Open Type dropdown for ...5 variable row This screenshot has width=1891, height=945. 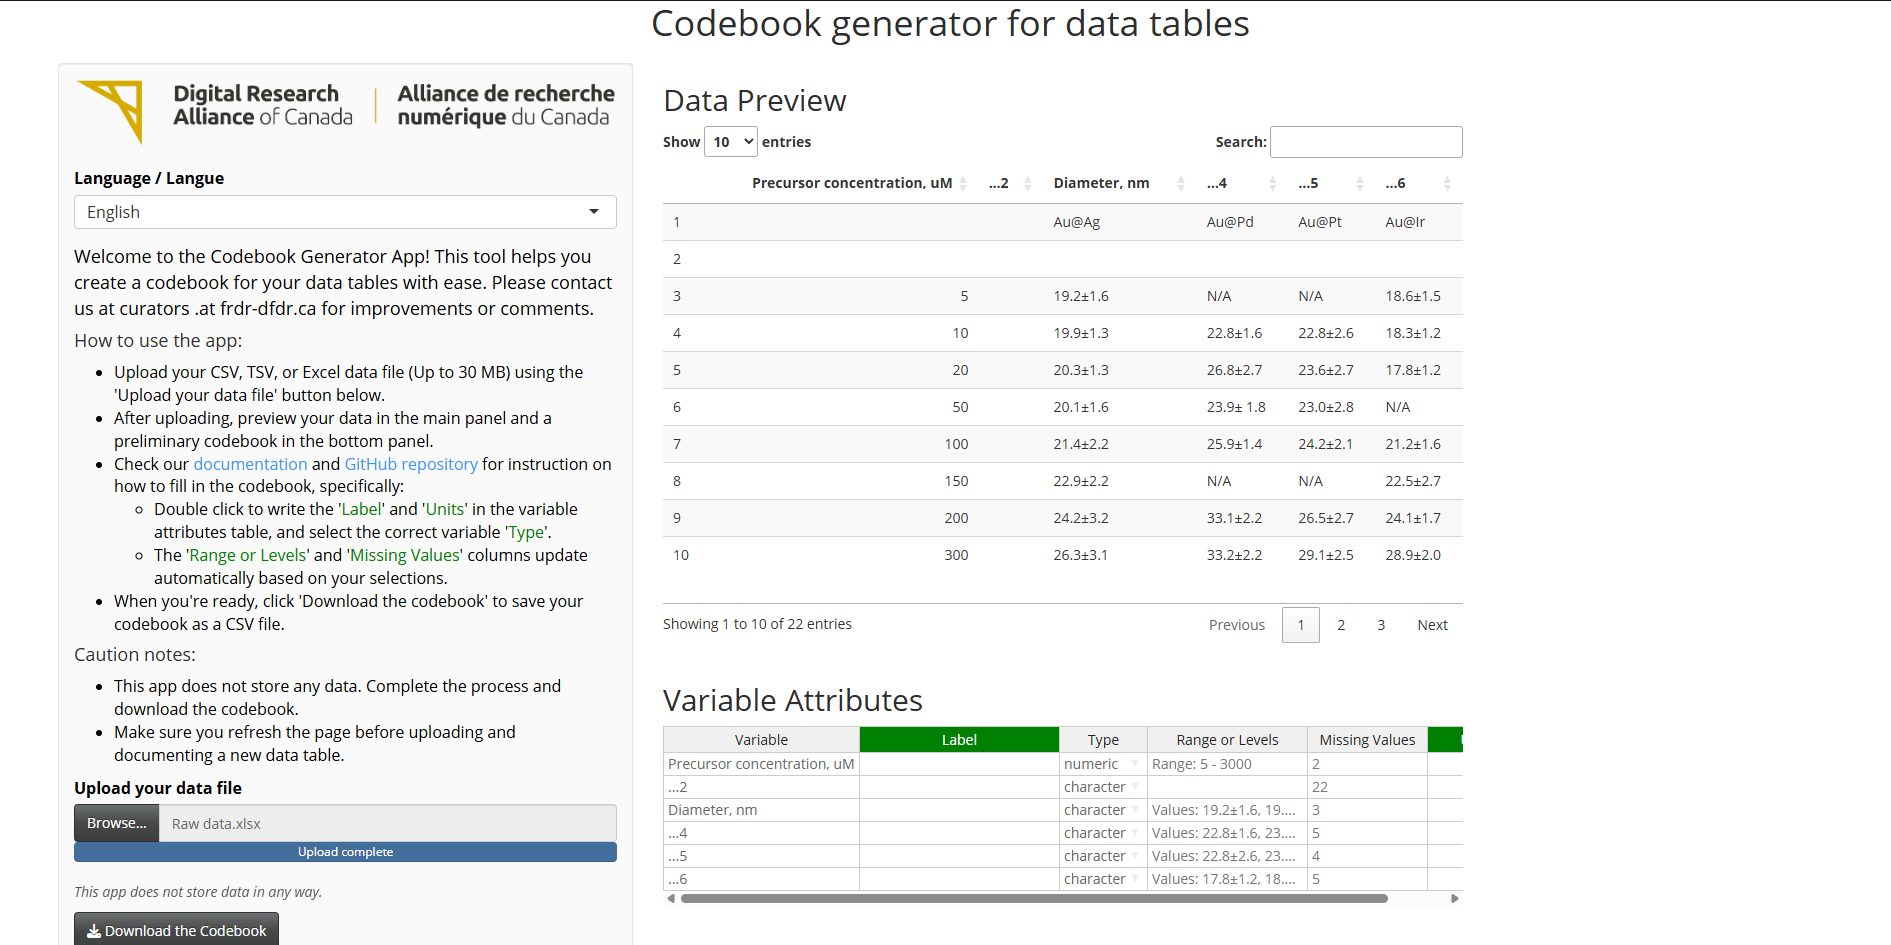[x=1135, y=856]
